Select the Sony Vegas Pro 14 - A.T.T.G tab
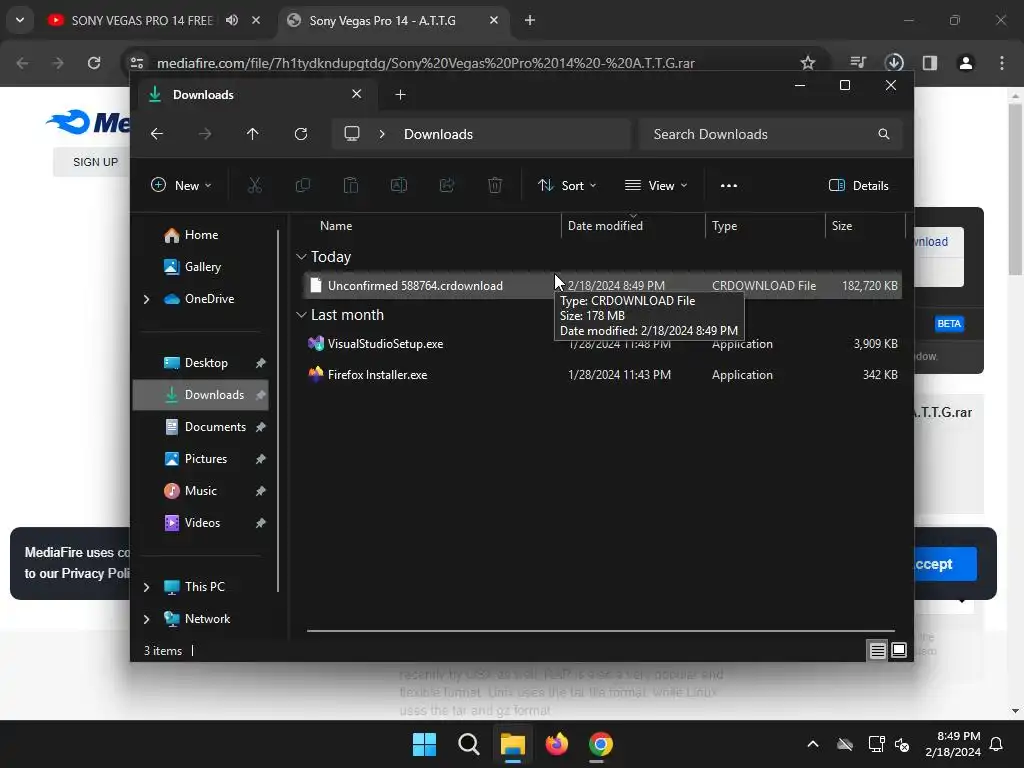 pyautogui.click(x=383, y=20)
